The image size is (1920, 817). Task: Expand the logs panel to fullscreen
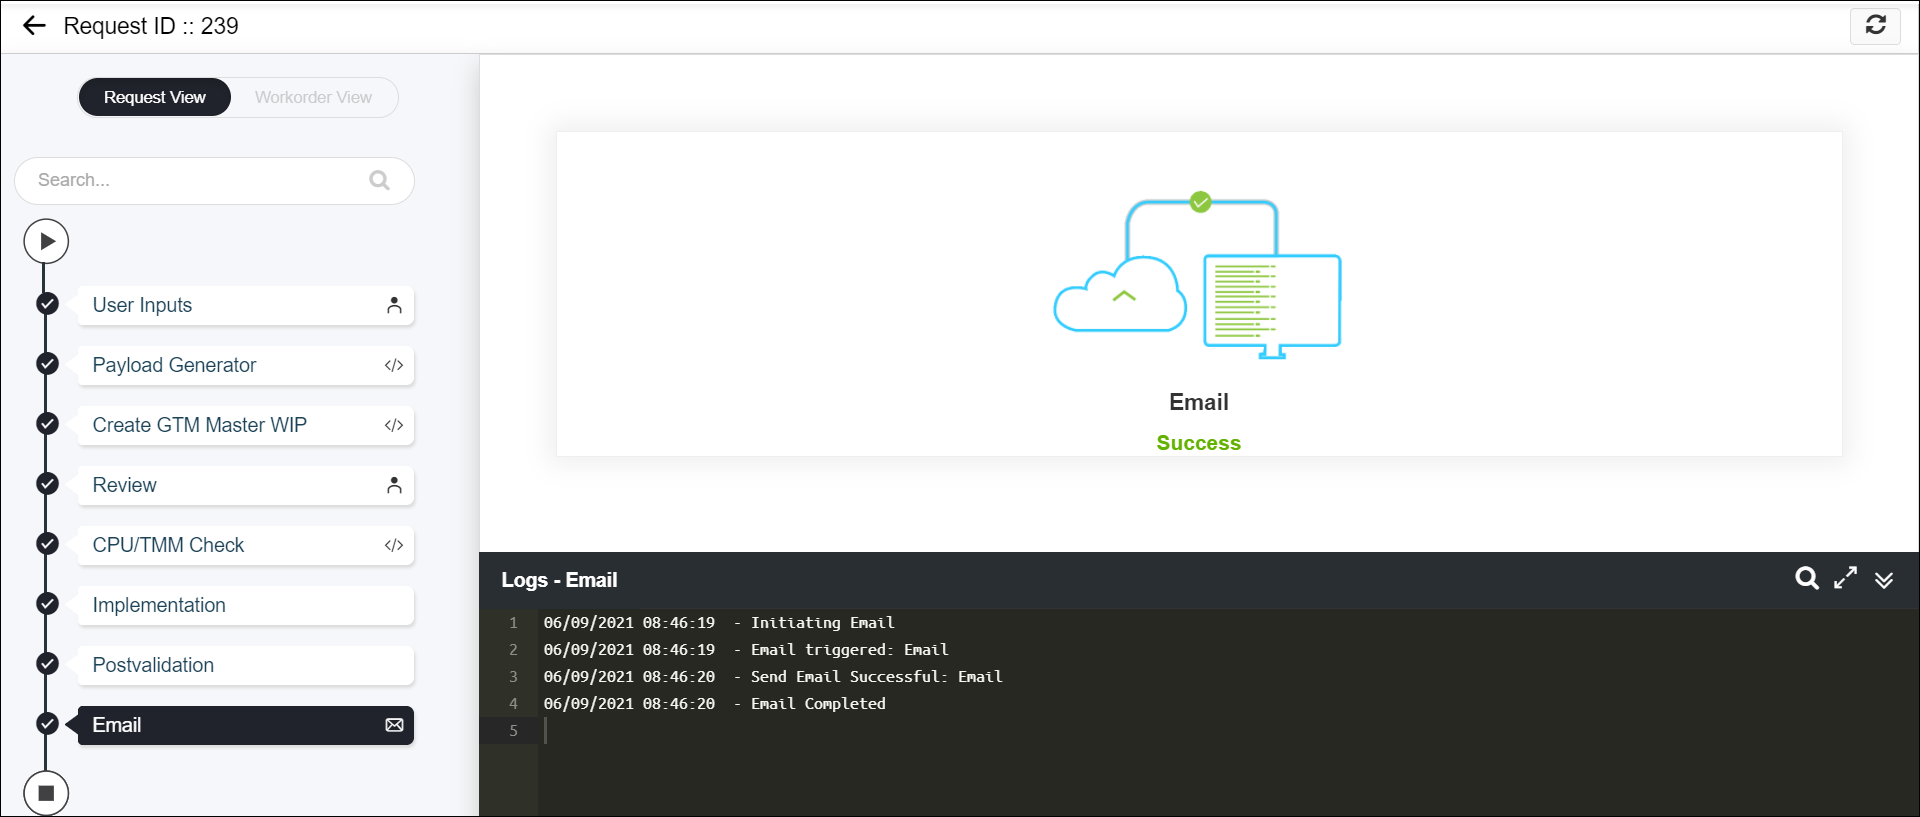point(1845,578)
